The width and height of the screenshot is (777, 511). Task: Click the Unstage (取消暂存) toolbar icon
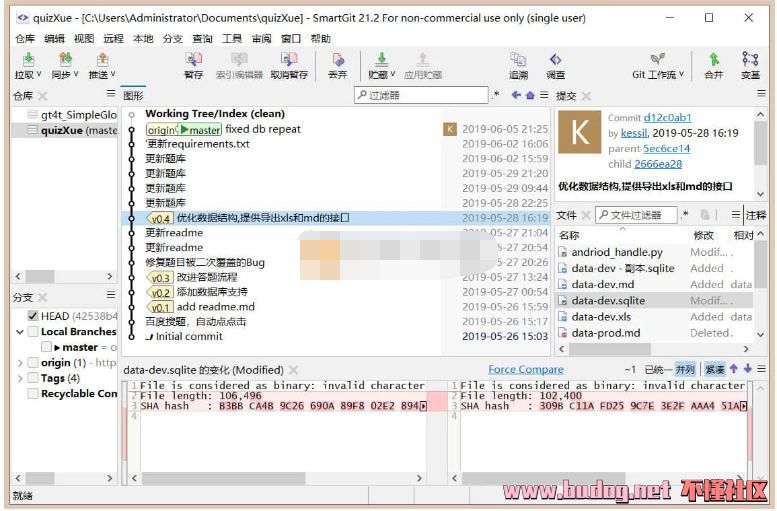[x=289, y=59]
